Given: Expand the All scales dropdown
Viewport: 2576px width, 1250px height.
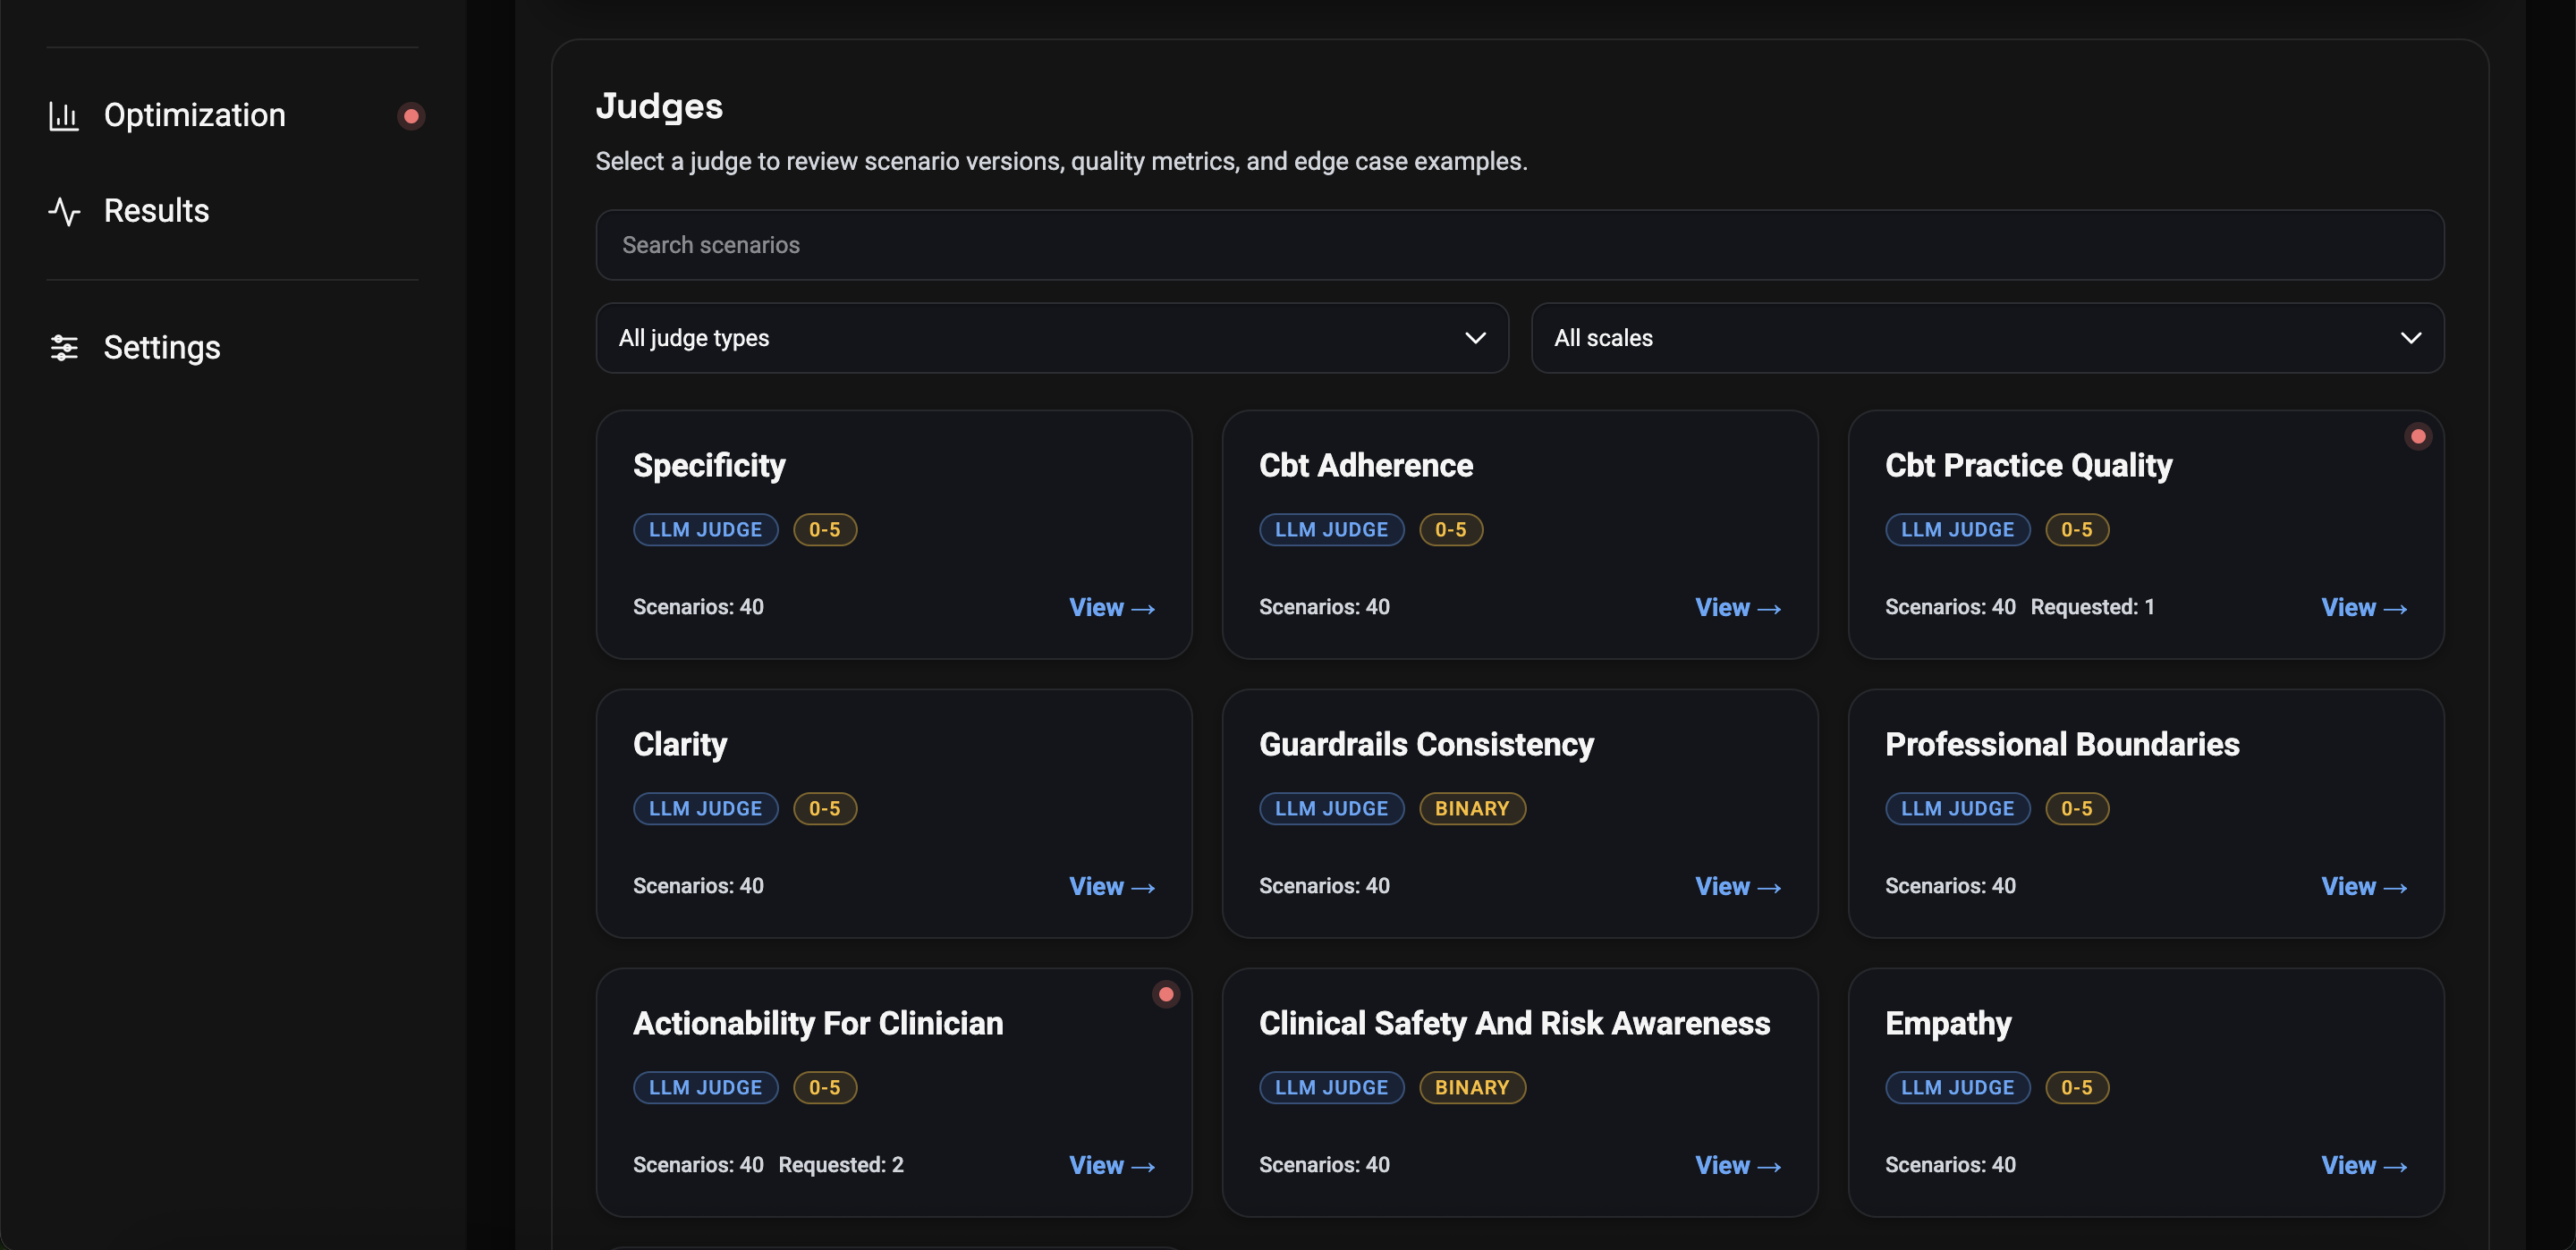Looking at the screenshot, I should tap(1986, 338).
